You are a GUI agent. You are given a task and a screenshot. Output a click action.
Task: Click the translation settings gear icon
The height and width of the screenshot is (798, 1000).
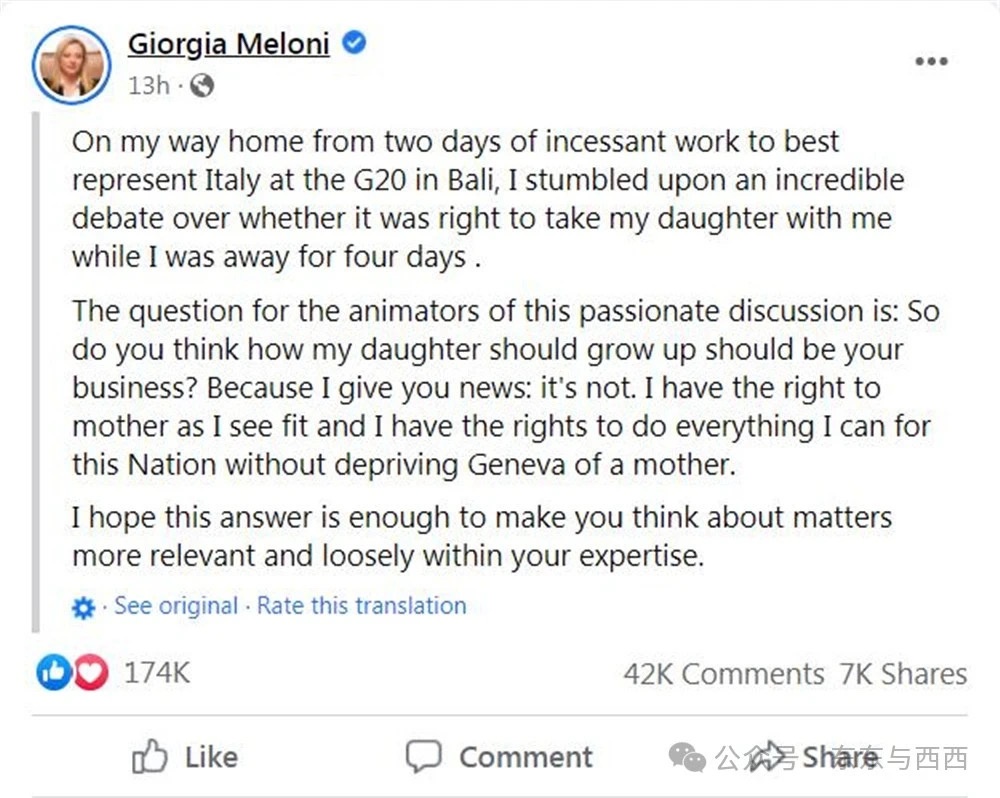coord(84,607)
